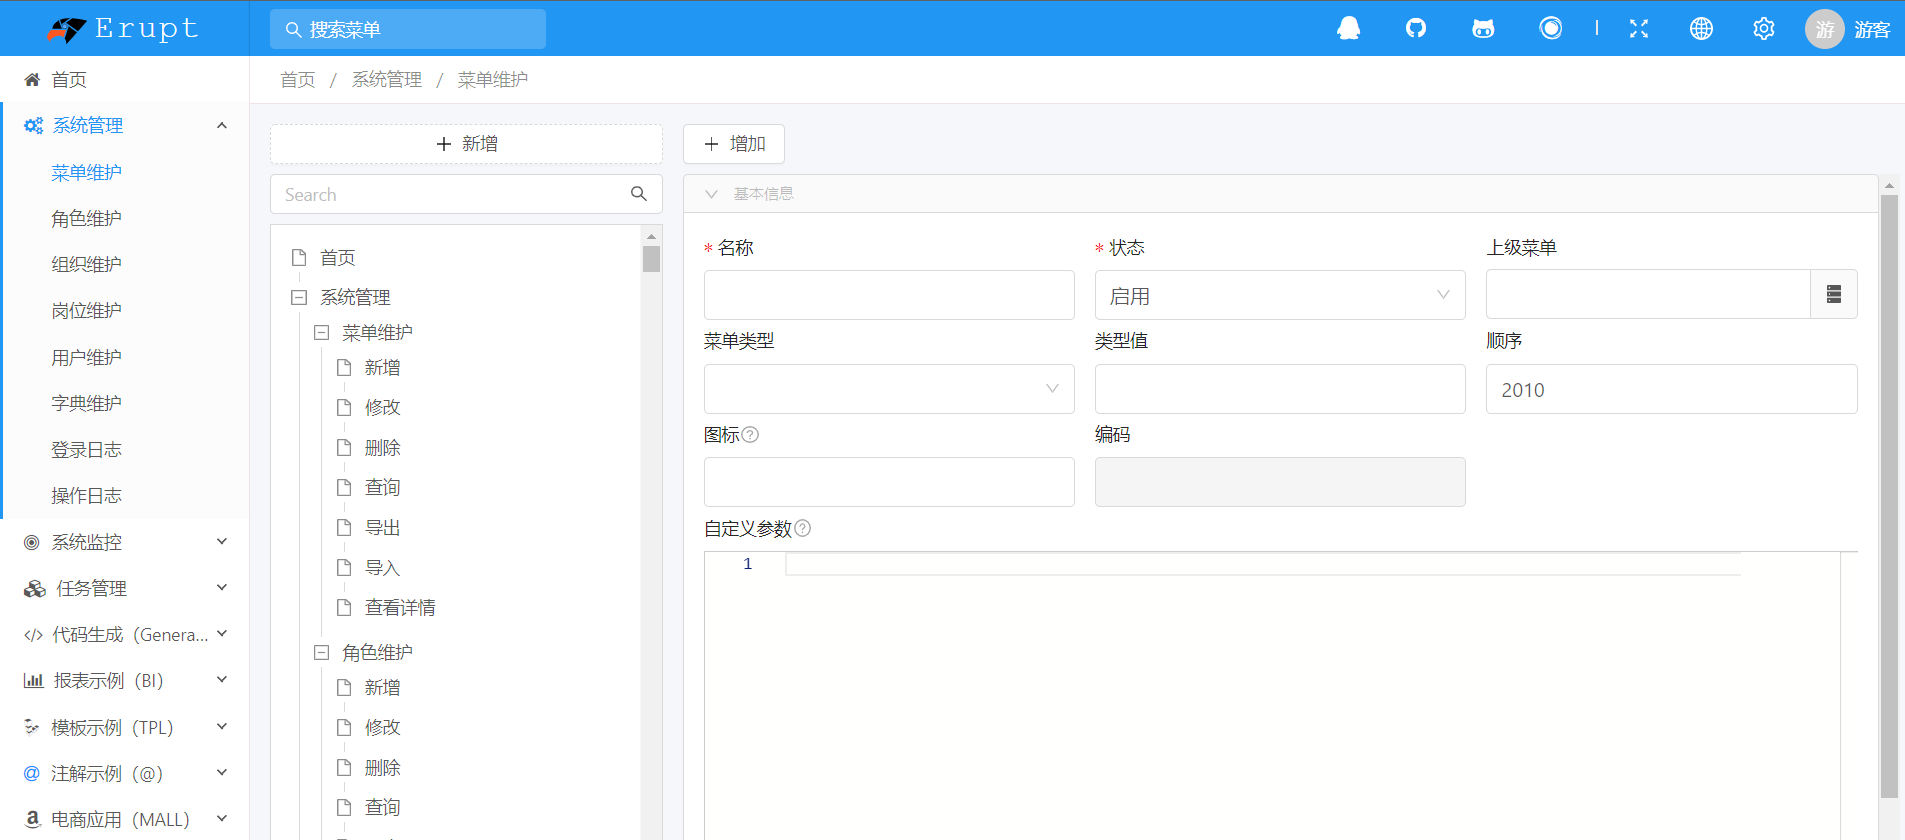Focus the 名称 input field
This screenshot has height=840, width=1905.
click(889, 295)
